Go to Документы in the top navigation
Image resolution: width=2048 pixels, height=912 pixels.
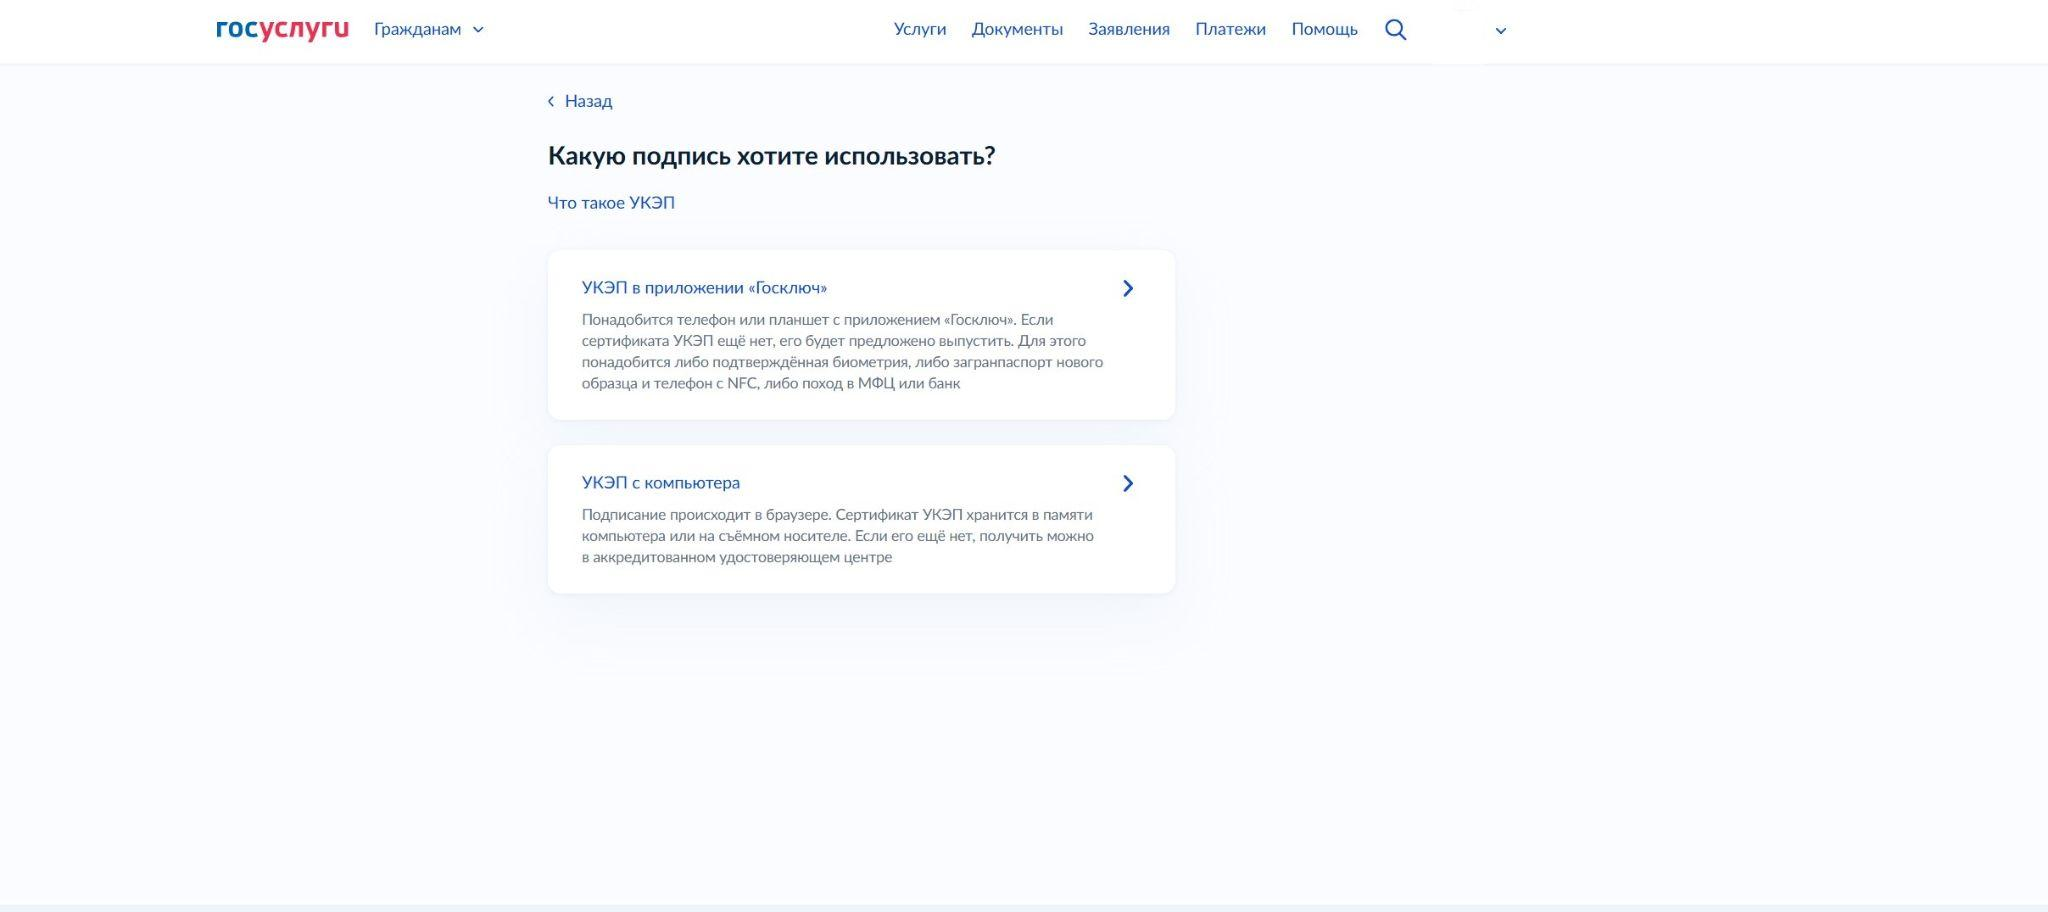tap(1016, 30)
